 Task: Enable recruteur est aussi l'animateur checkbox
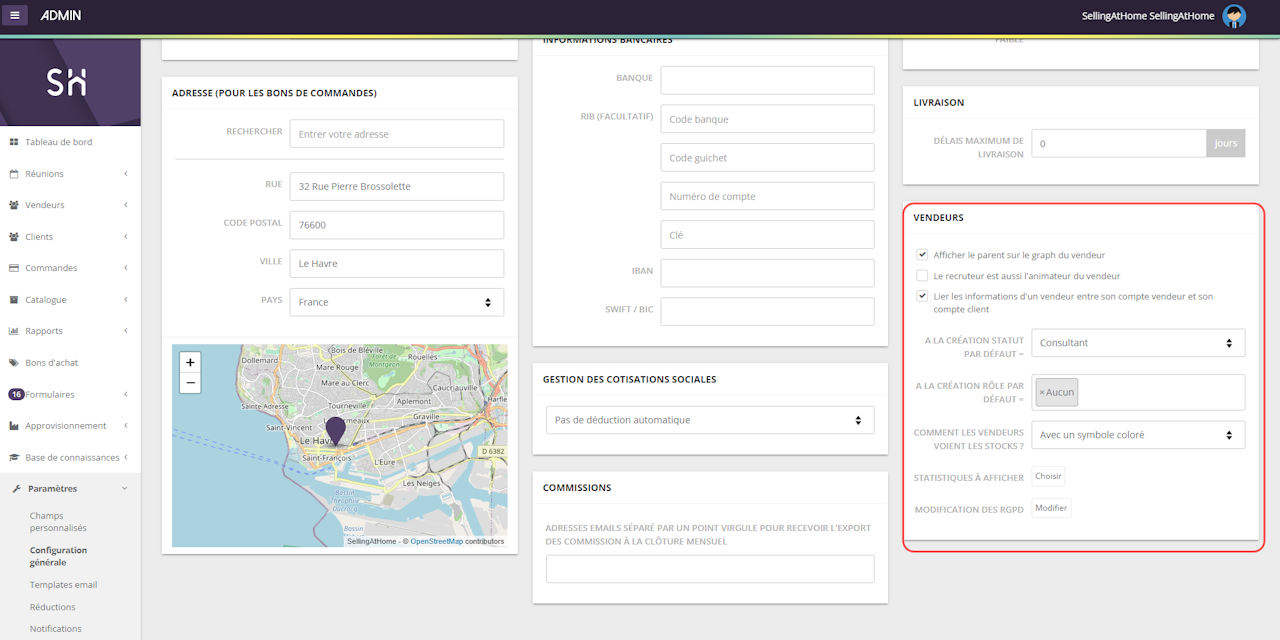[x=922, y=276]
